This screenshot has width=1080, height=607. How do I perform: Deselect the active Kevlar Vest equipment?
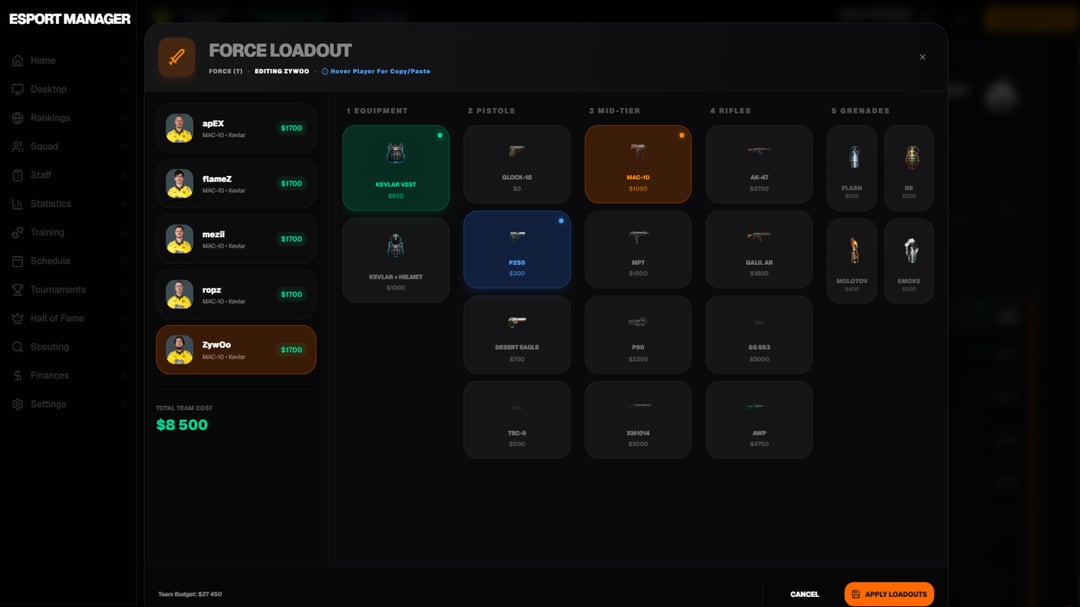[396, 167]
